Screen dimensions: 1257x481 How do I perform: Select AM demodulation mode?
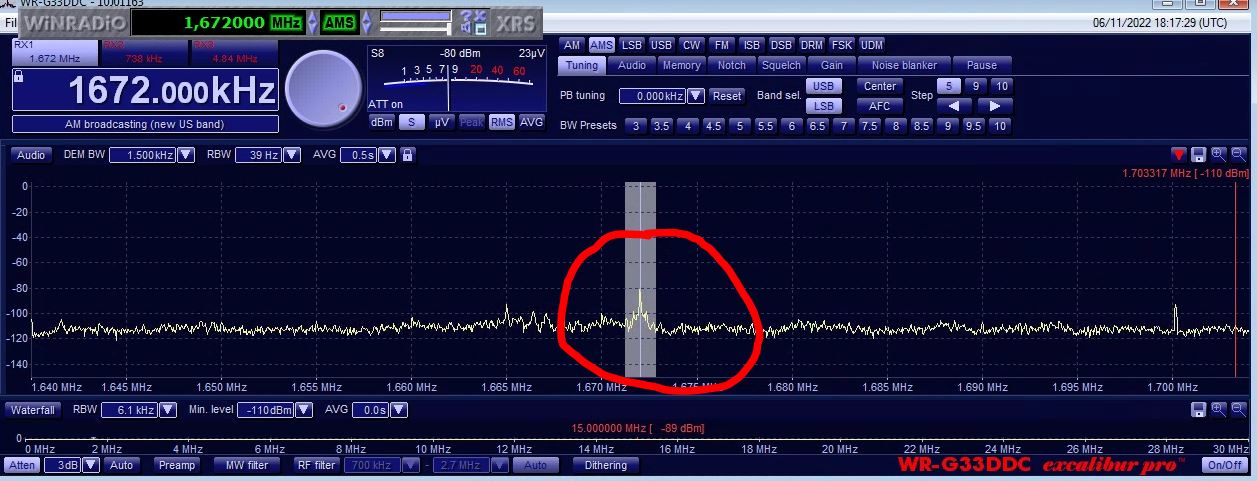point(571,45)
